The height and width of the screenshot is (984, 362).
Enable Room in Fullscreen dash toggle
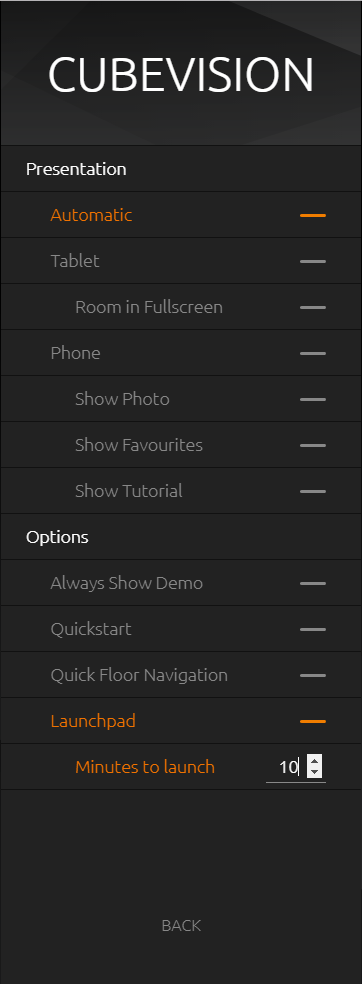click(x=312, y=308)
